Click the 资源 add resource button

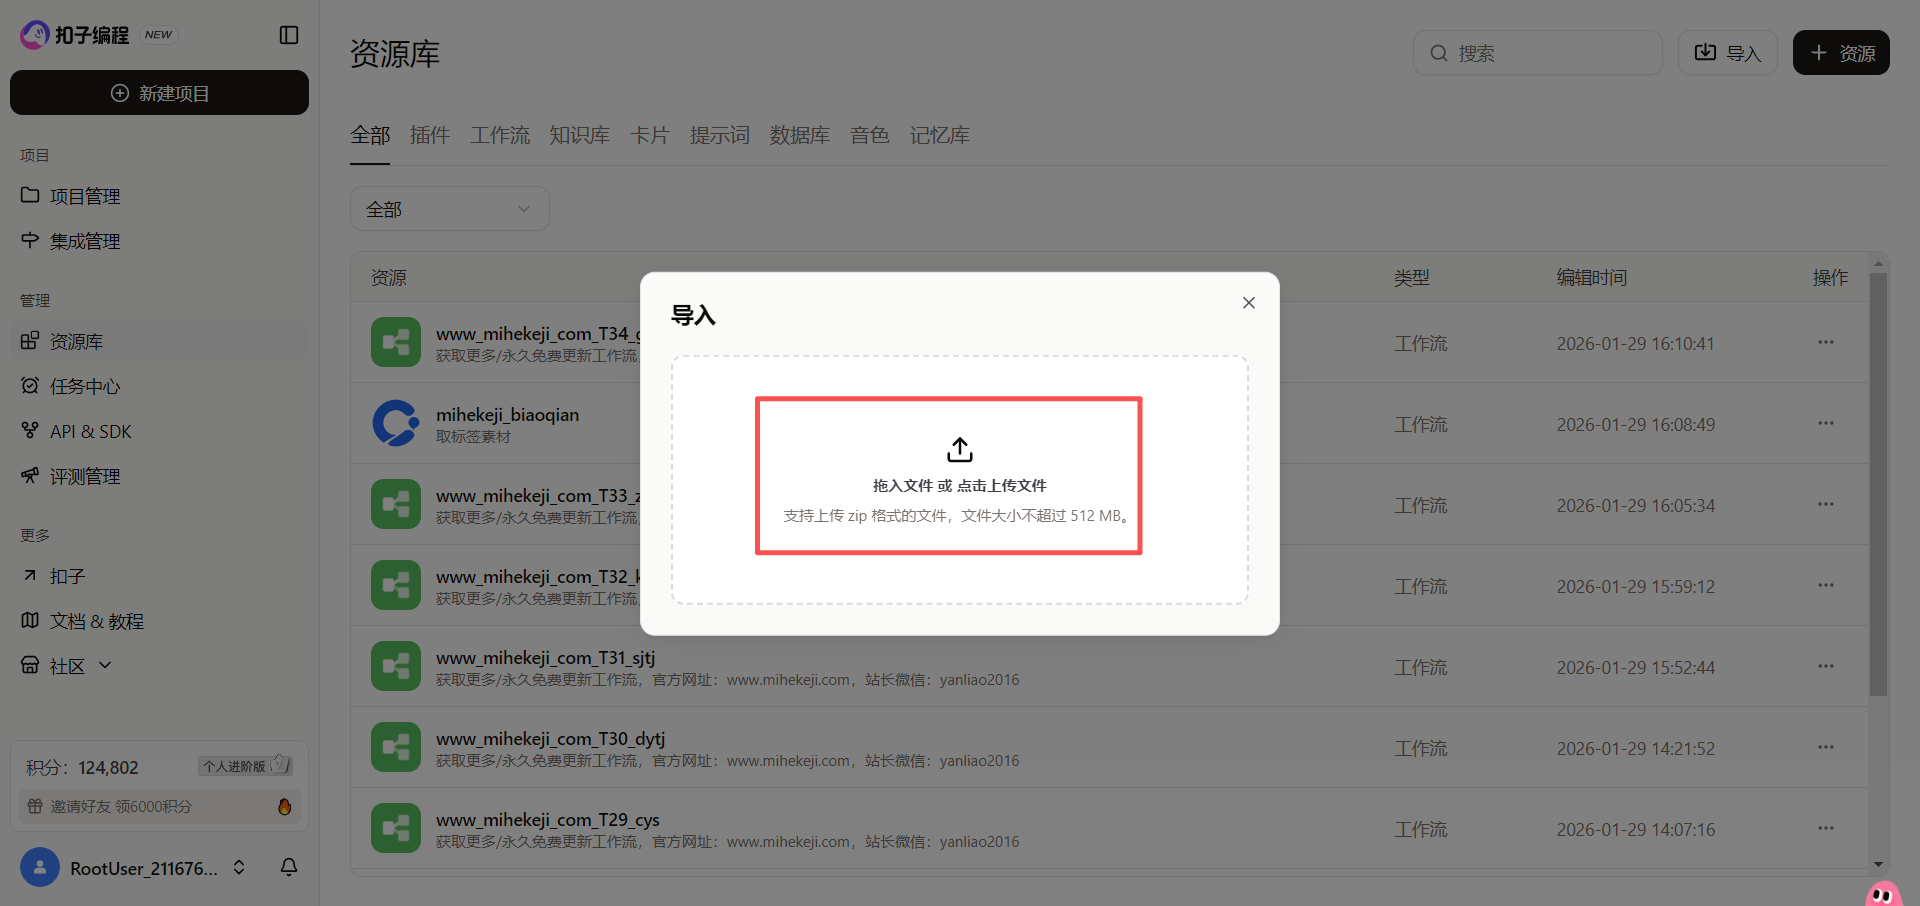[x=1840, y=53]
